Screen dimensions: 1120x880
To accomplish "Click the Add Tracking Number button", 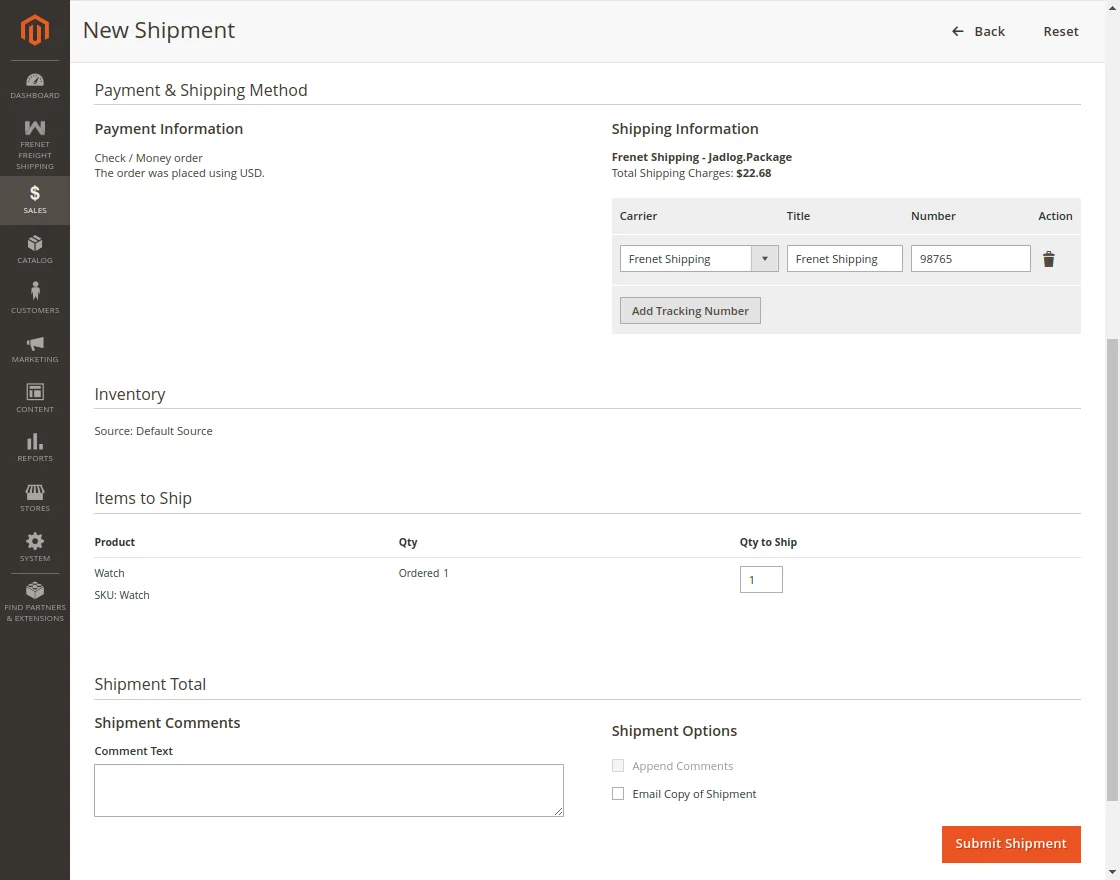I will [x=690, y=310].
